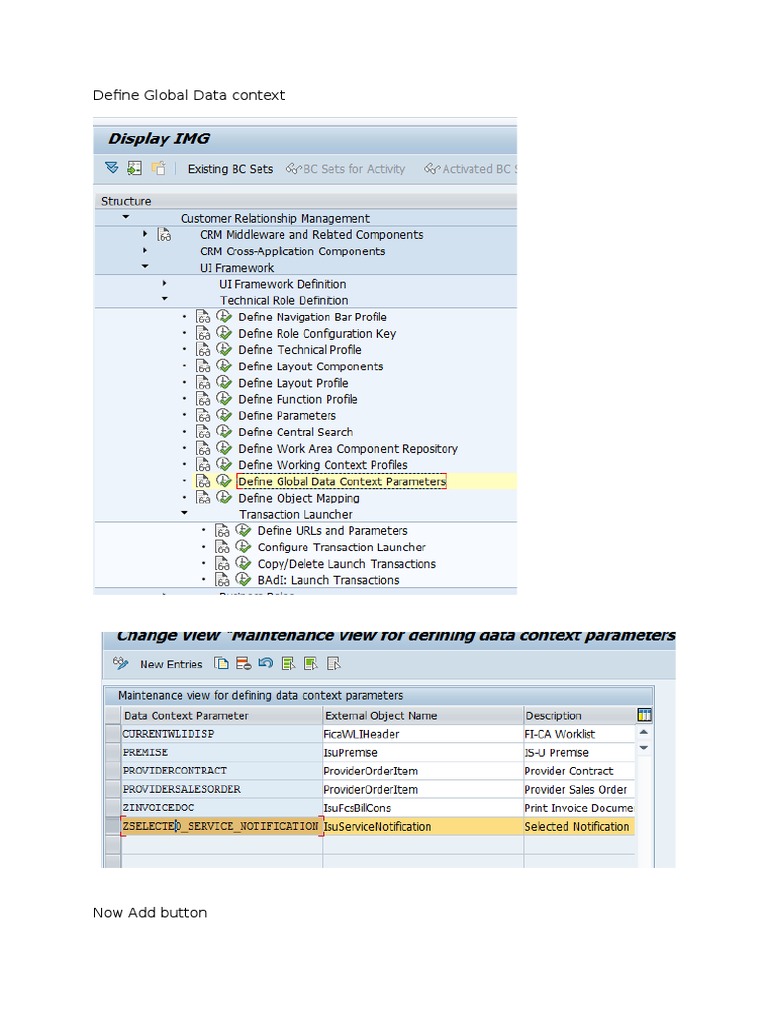Open documentation for Define Layout Components
Image resolution: width=768 pixels, height=1024 pixels.
pyautogui.click(x=204, y=366)
